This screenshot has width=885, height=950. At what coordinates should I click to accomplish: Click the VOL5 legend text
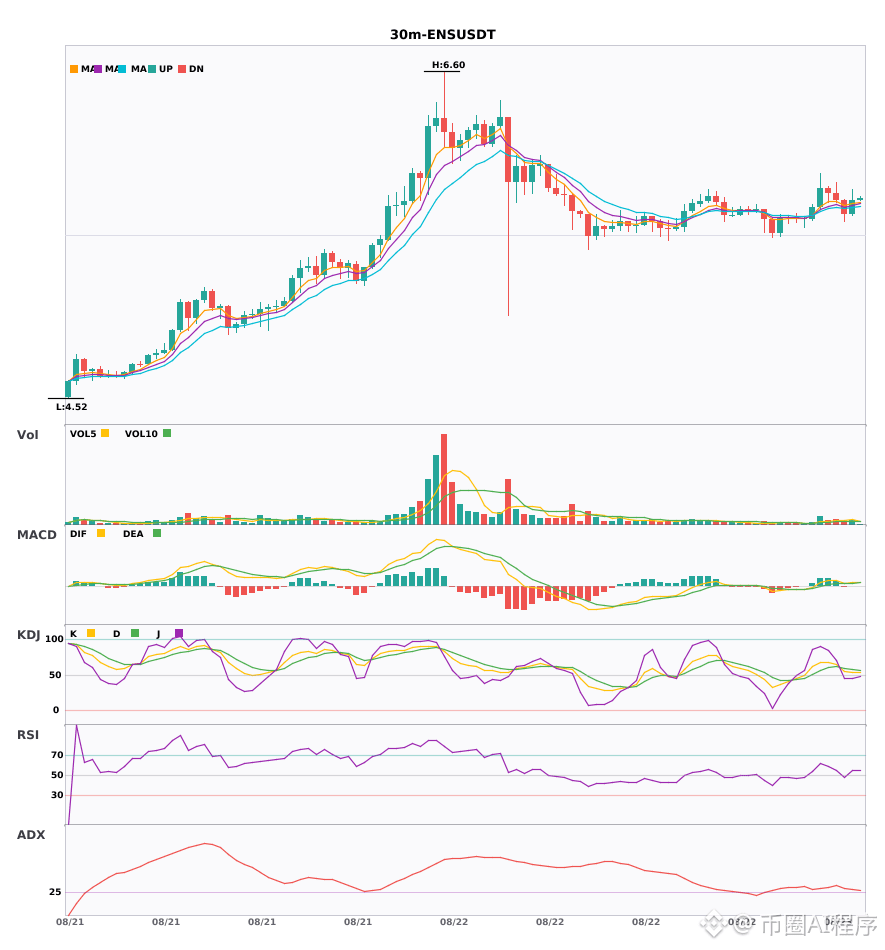click(x=83, y=434)
